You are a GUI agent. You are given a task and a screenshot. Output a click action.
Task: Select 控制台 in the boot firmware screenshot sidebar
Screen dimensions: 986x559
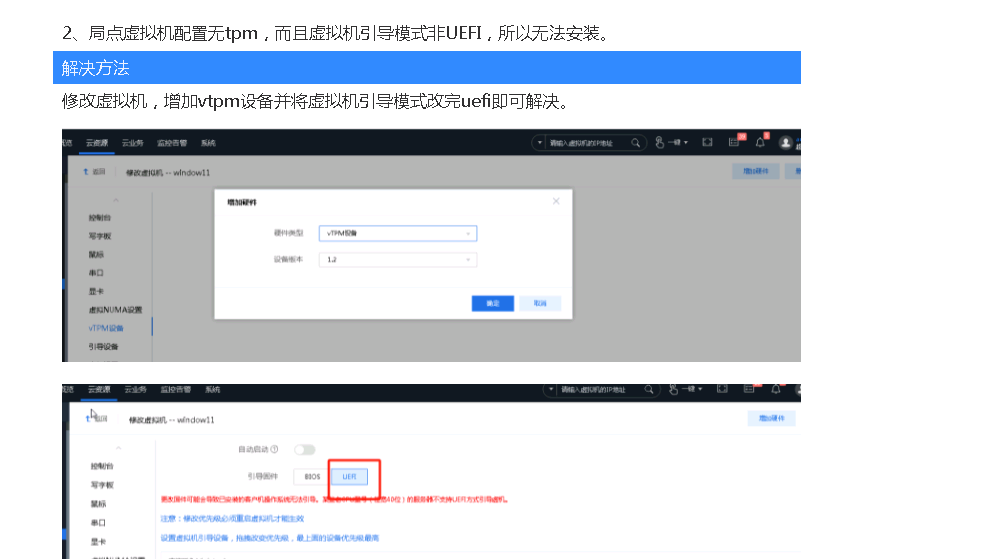click(x=102, y=467)
